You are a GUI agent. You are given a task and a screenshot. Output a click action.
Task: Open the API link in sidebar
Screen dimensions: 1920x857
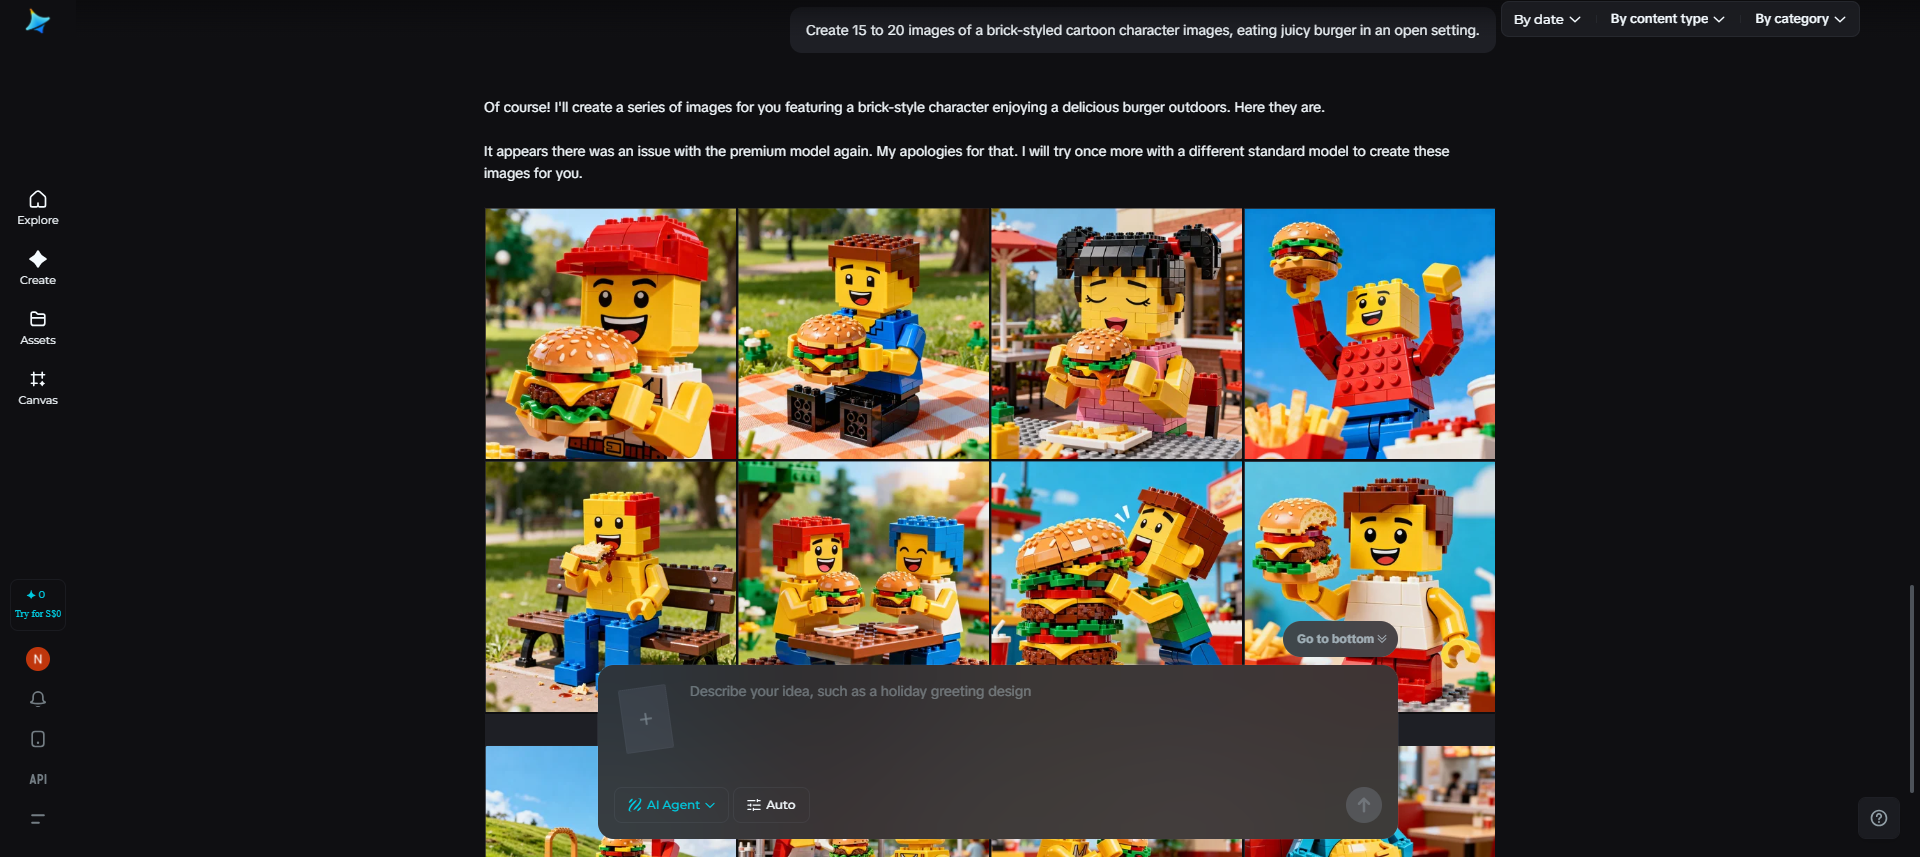(x=38, y=779)
